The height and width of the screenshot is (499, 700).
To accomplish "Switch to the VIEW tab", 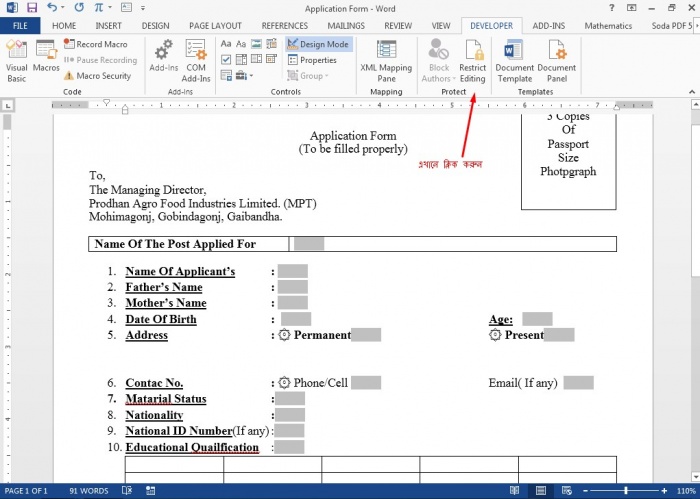I will [441, 25].
